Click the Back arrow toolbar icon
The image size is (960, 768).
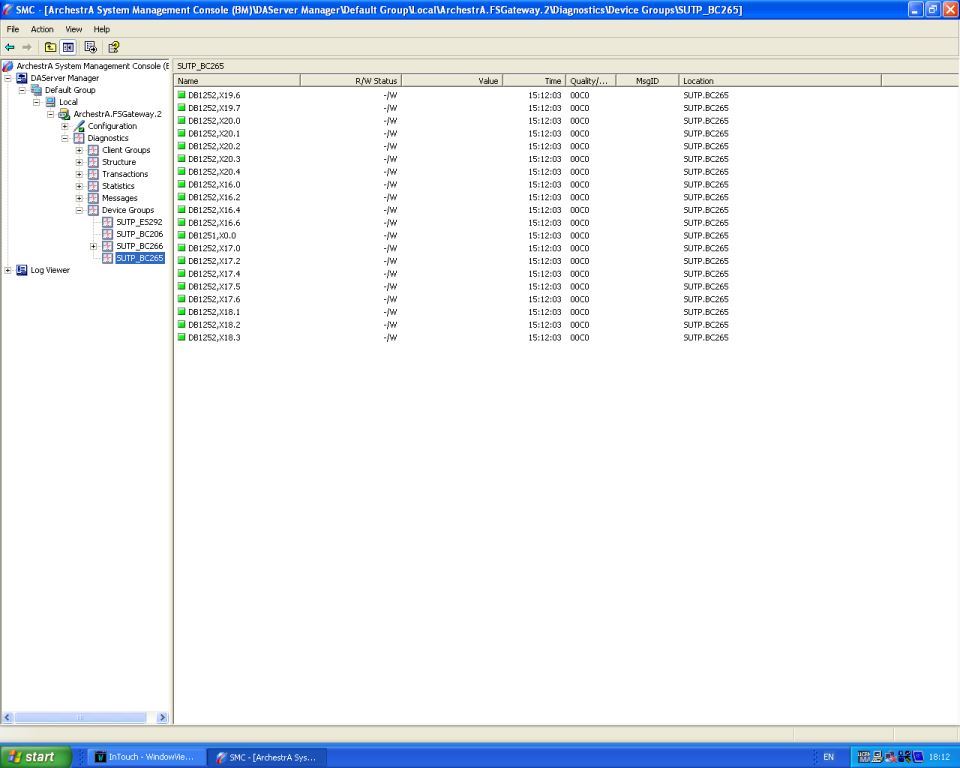click(10, 47)
